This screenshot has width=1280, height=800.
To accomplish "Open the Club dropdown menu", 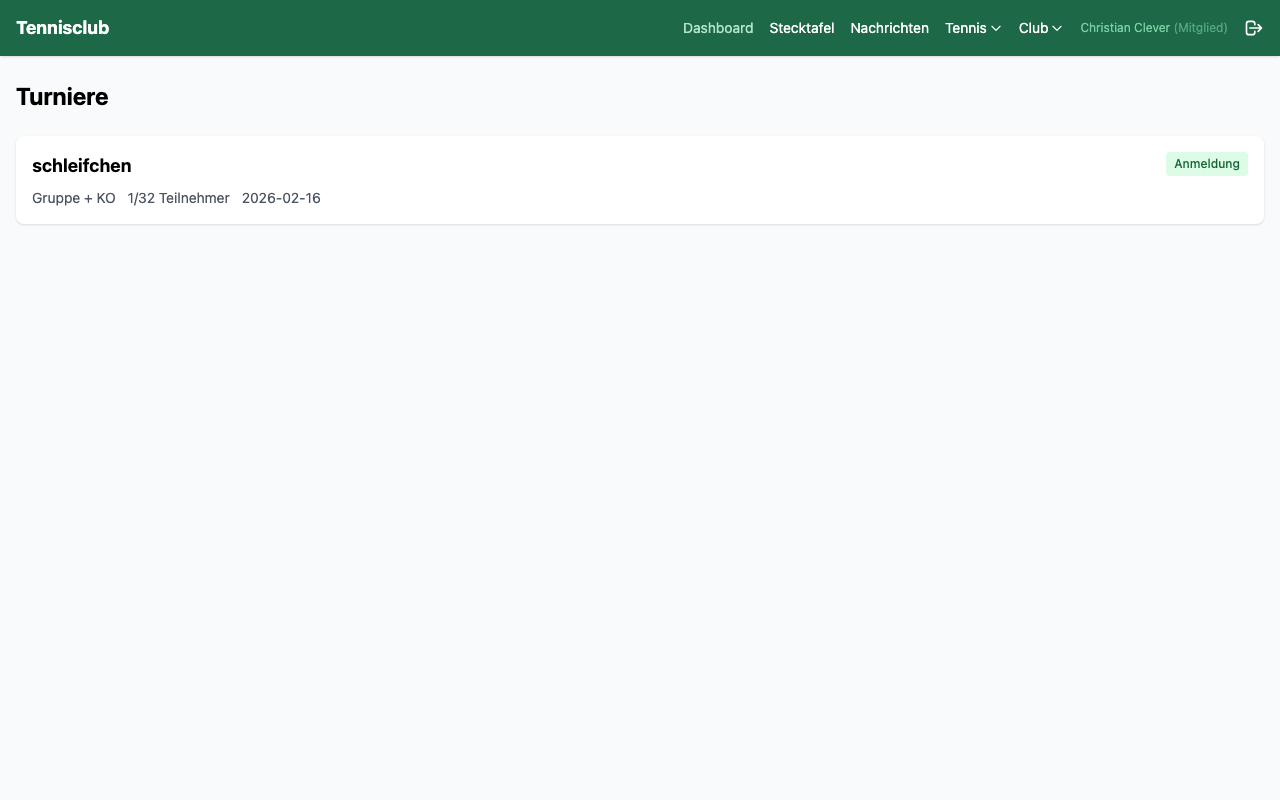I will tap(1040, 28).
